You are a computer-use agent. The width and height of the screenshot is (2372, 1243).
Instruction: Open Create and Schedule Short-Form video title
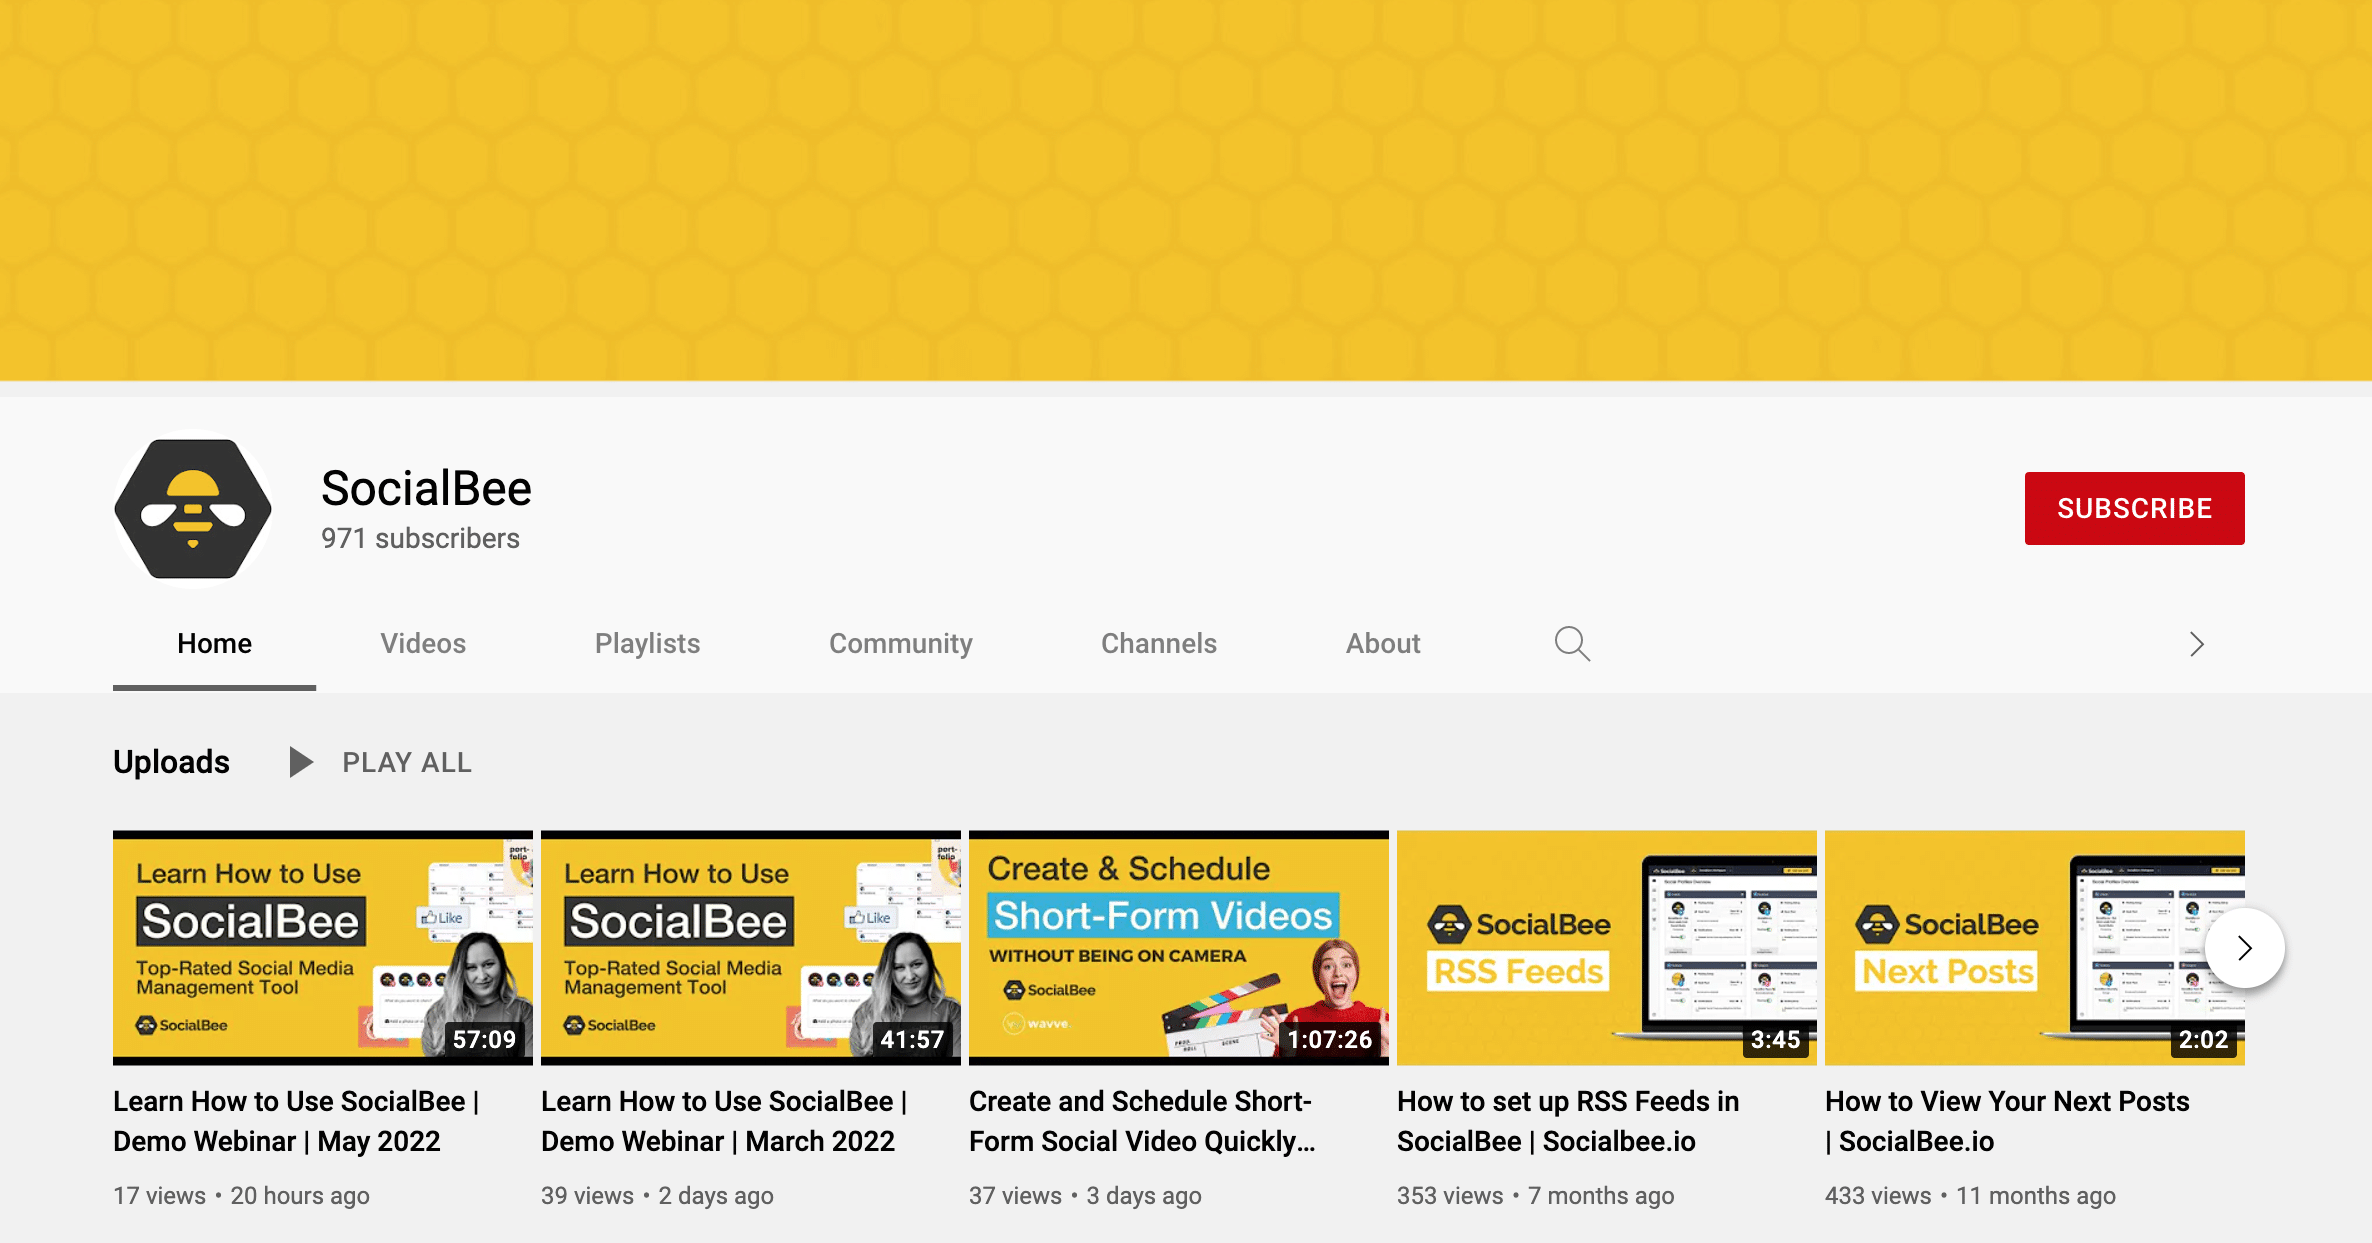1142,1121
